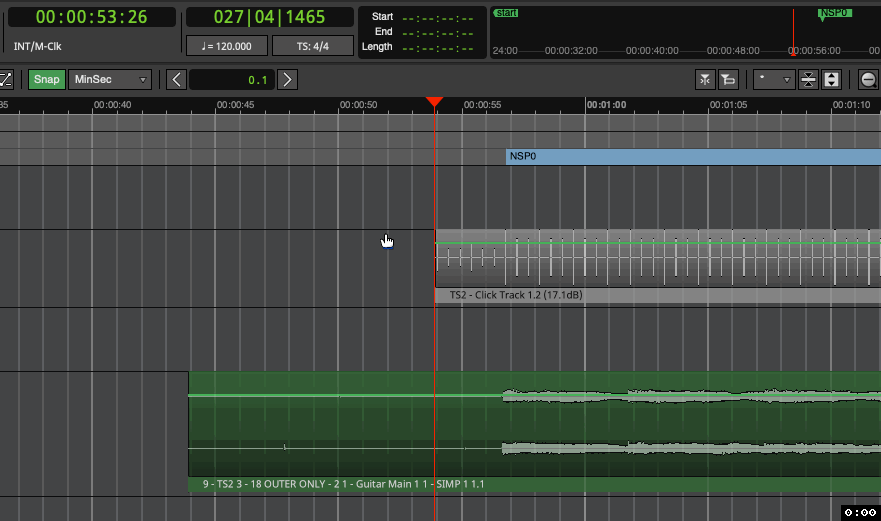Open the MinSec grid format dropdown
Screen dimensions: 881x521
pyautogui.click(x=110, y=80)
